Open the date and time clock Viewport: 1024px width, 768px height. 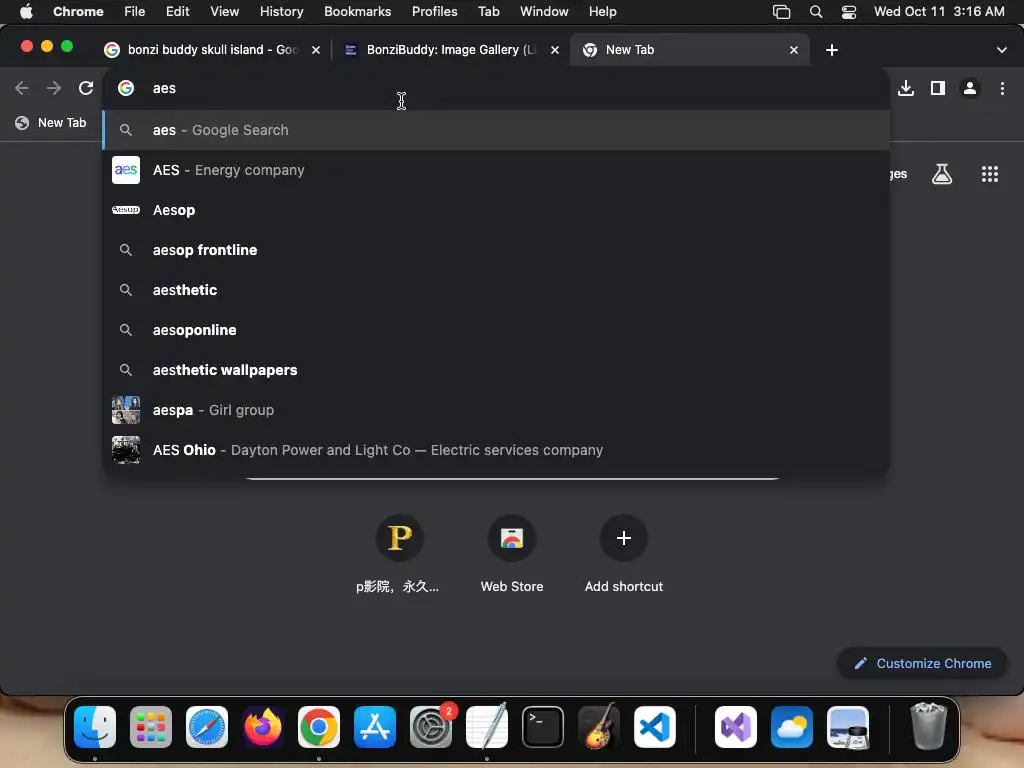coord(939,12)
